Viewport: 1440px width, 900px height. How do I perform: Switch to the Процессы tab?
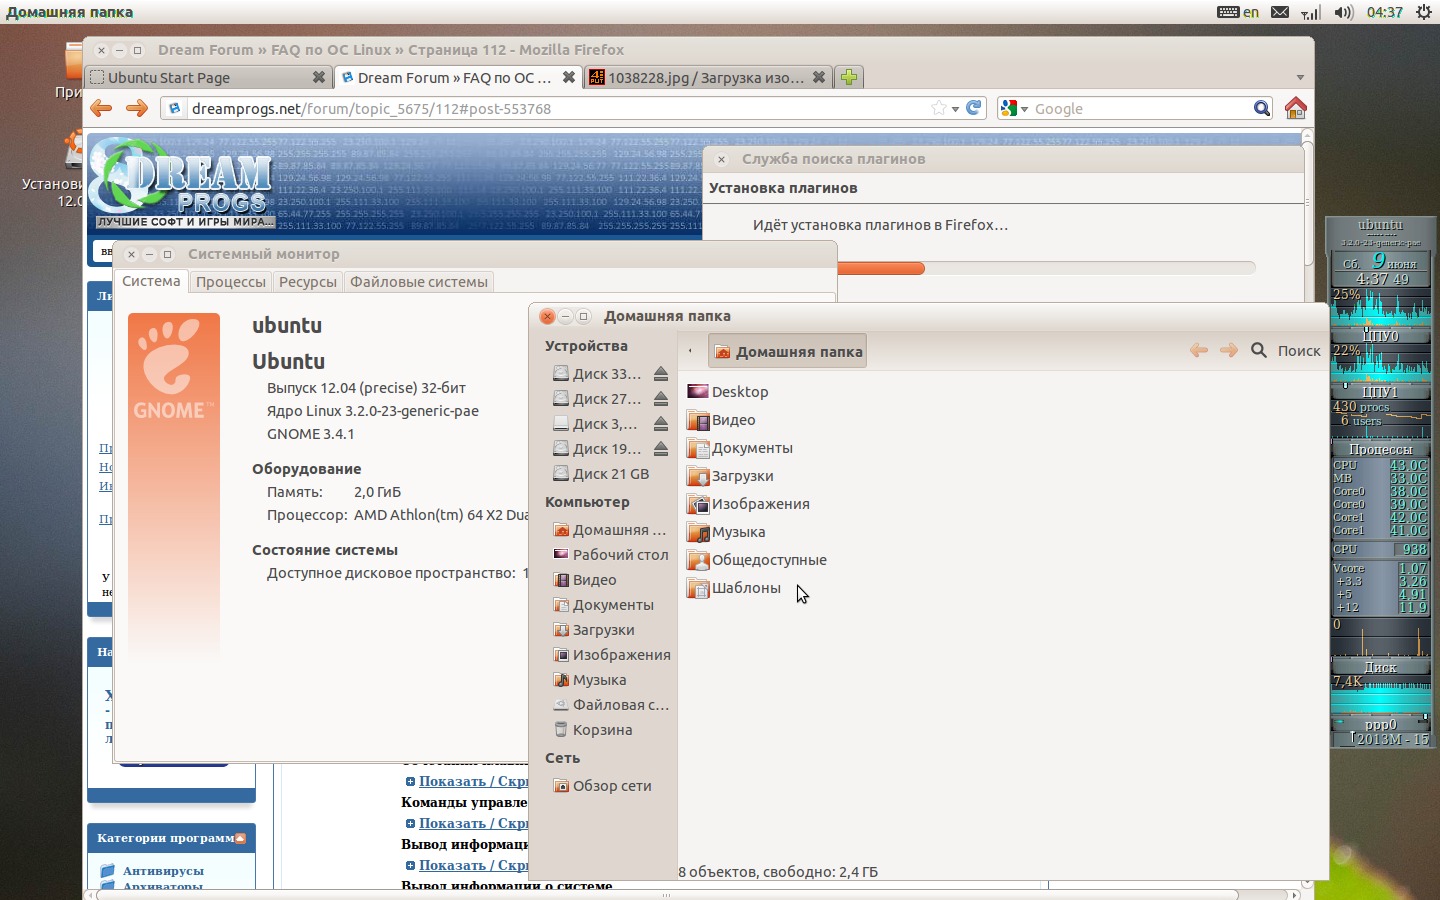231,282
